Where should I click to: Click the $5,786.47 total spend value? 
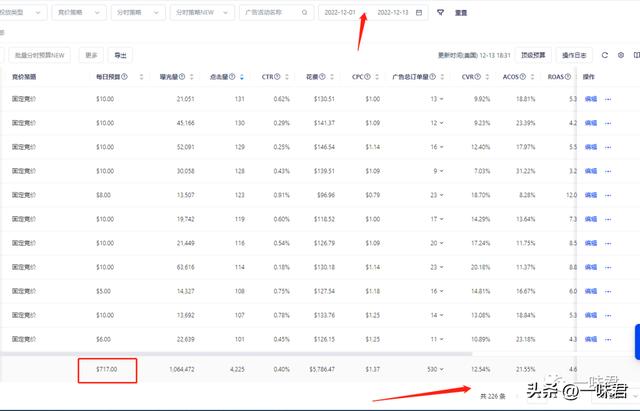pyautogui.click(x=322, y=369)
